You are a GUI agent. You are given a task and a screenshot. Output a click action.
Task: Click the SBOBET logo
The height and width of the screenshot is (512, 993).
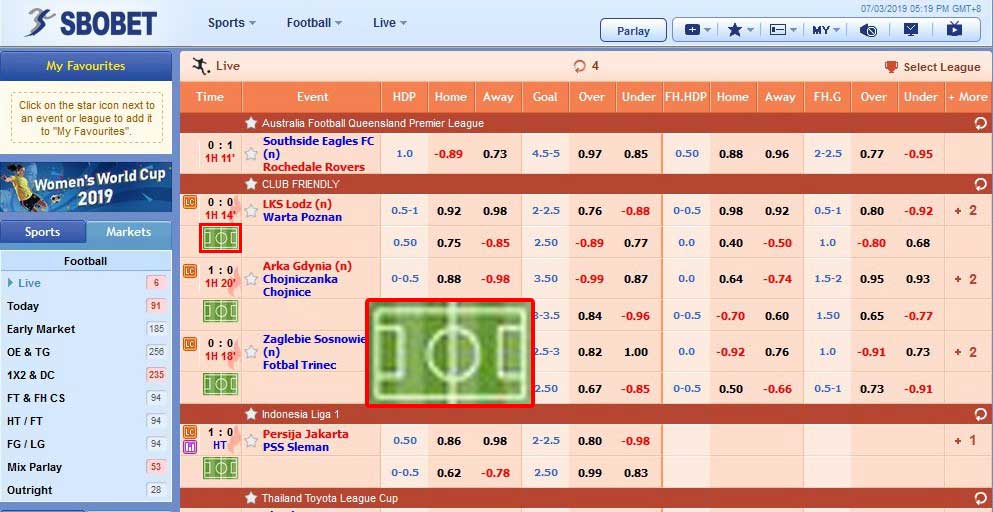click(x=91, y=22)
